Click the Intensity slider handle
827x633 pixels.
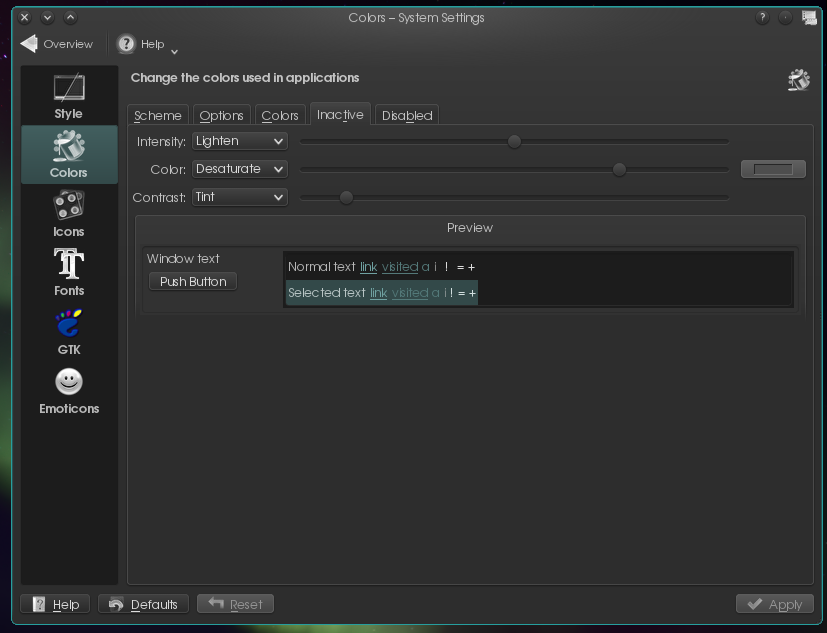(x=514, y=141)
